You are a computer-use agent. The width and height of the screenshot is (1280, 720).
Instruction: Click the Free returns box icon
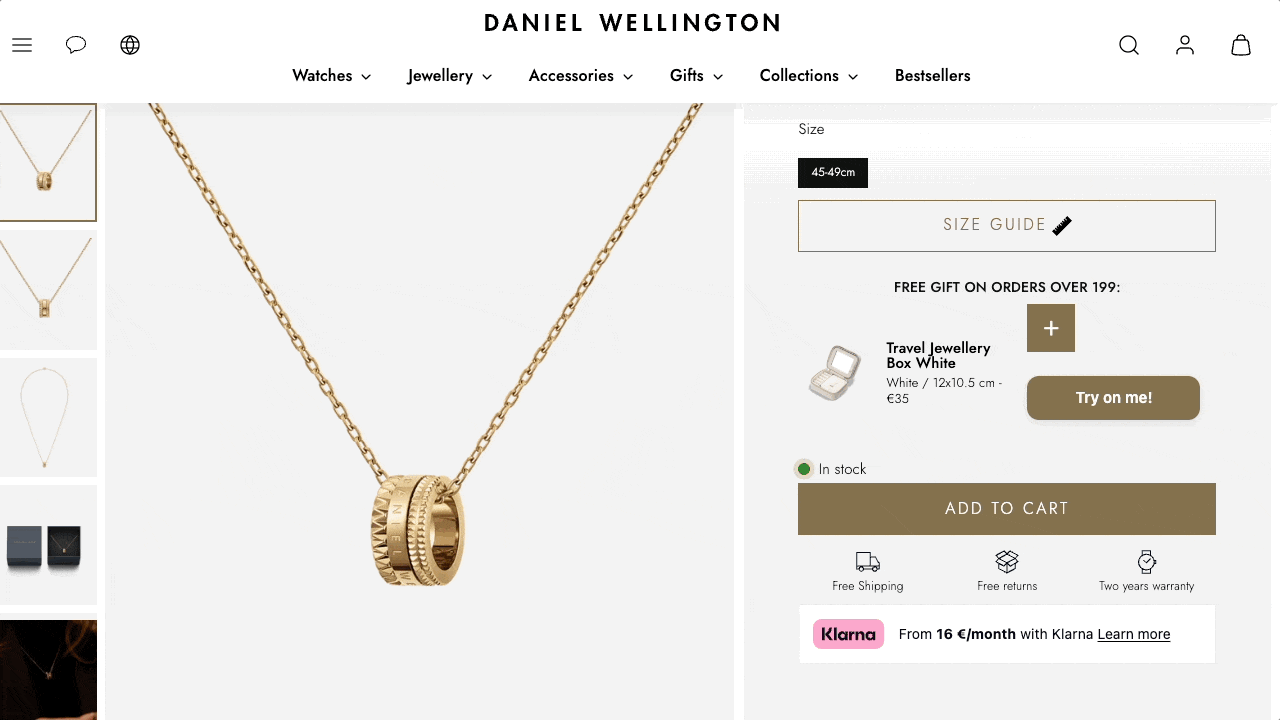[x=1007, y=561]
